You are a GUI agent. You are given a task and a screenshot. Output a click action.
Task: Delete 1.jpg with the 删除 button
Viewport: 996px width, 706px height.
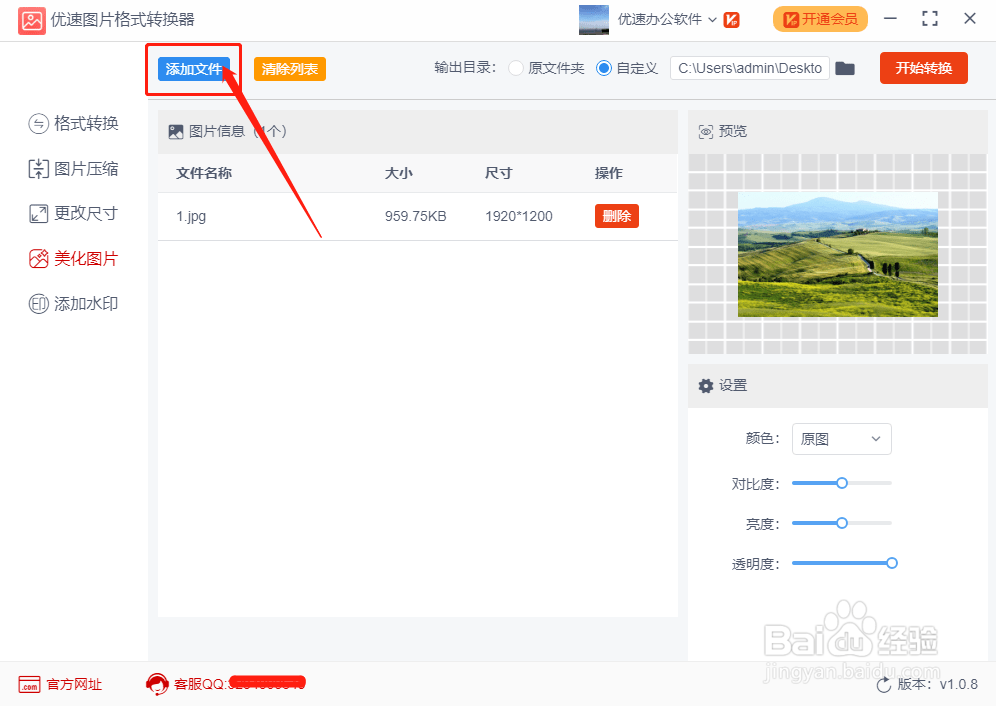point(617,216)
